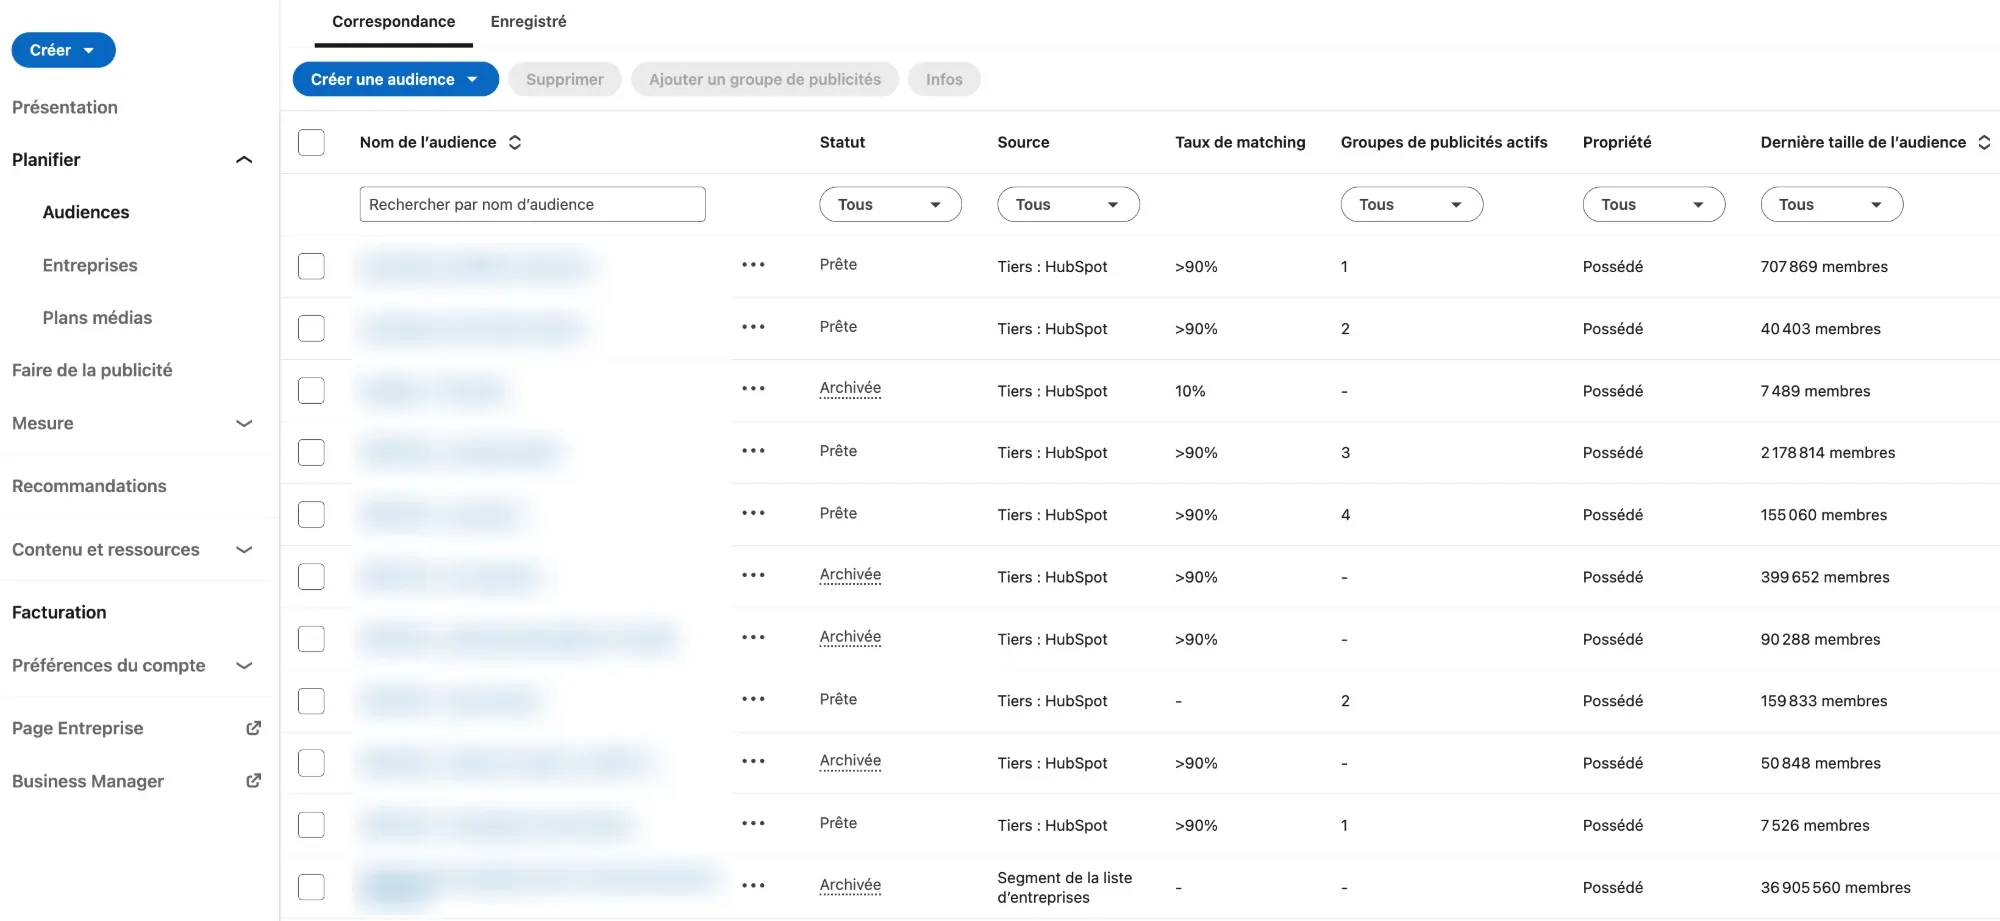Image resolution: width=2000 pixels, height=921 pixels.
Task: Click the Archivée status of 7 489 membres
Action: pyautogui.click(x=850, y=388)
